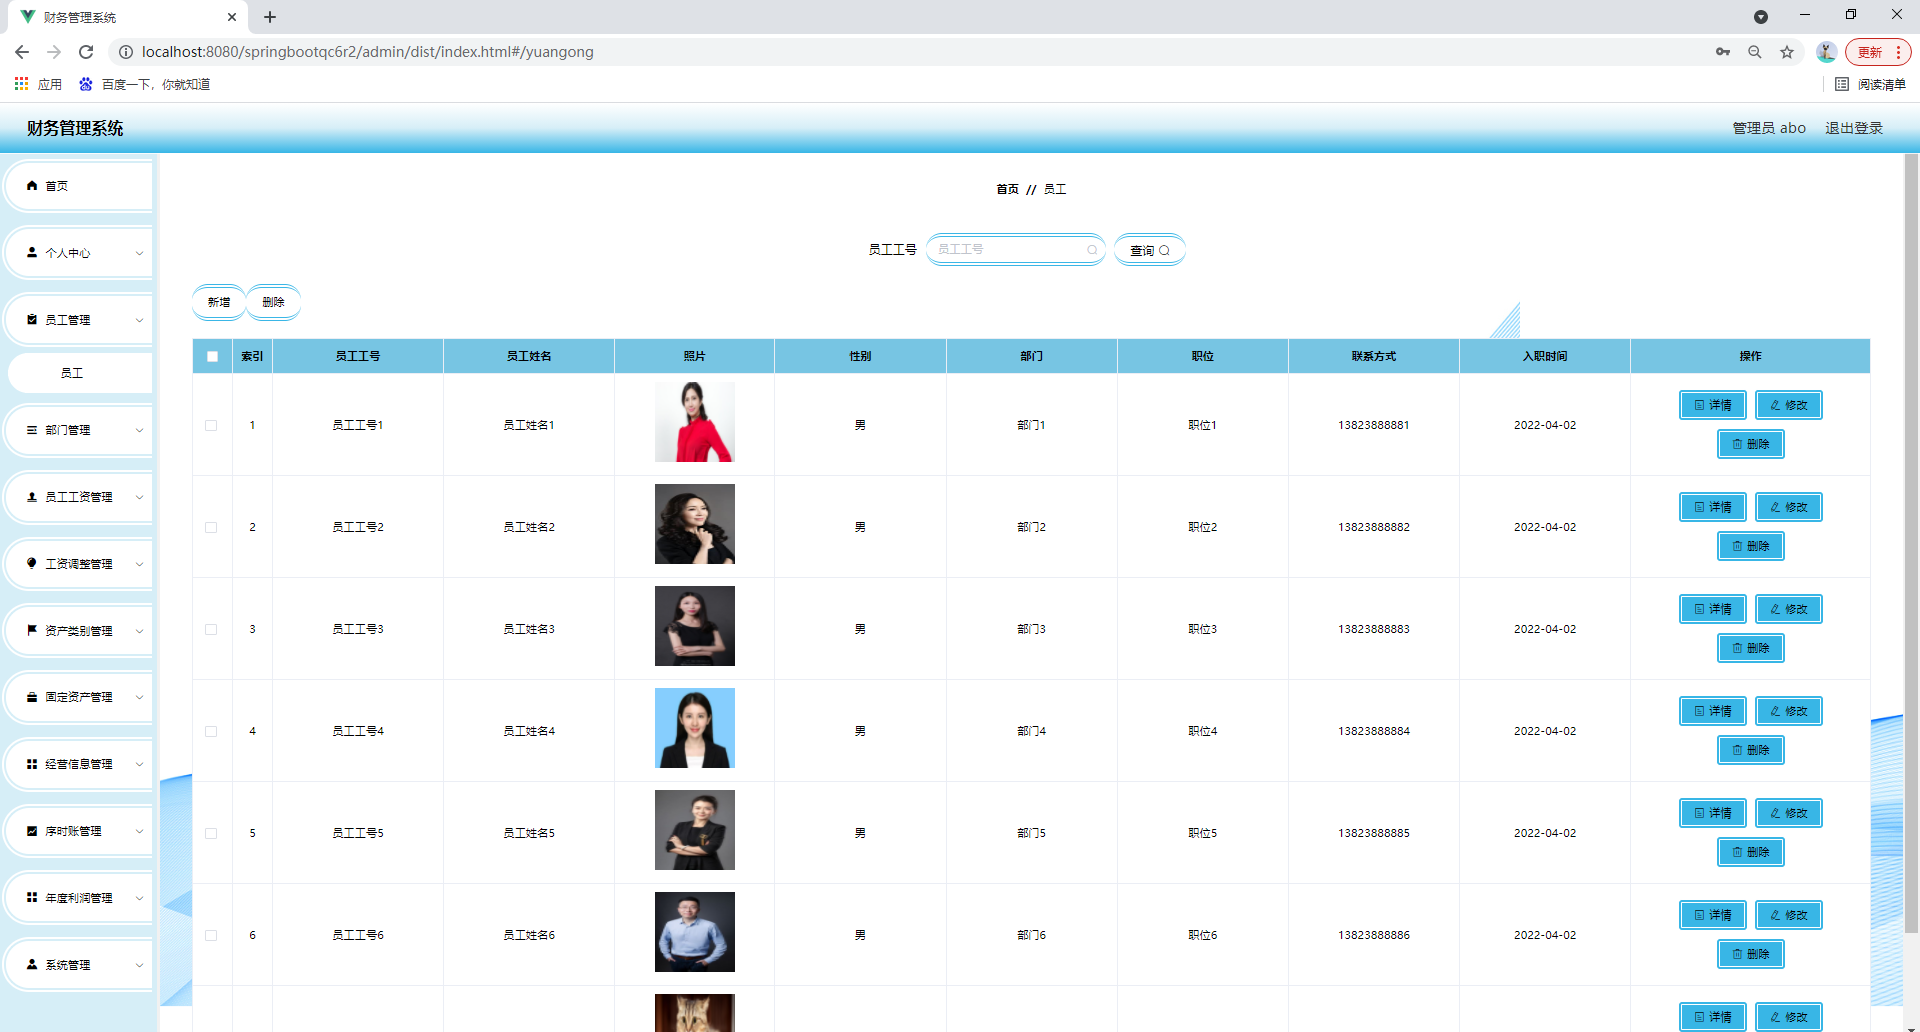Open the 员工 submenu item
The image size is (1920, 1032).
pos(72,373)
